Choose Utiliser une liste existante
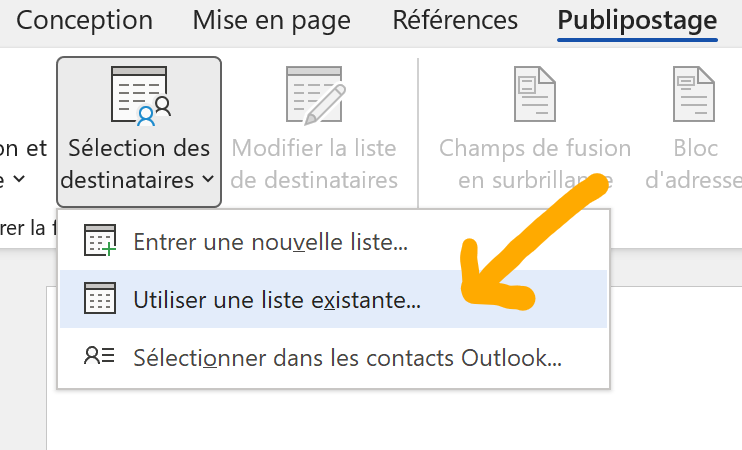742x450 pixels. click(334, 299)
